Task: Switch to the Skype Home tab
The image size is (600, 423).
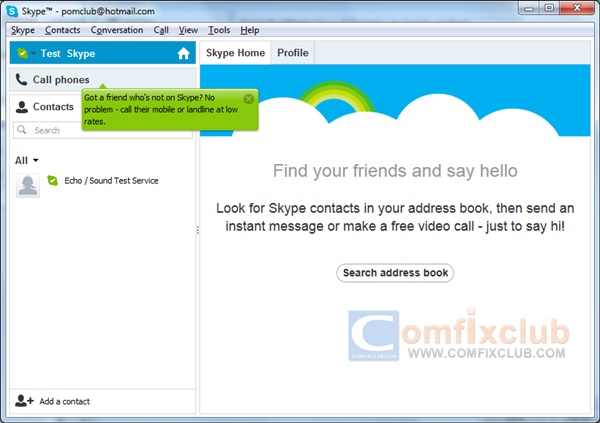Action: coord(235,53)
